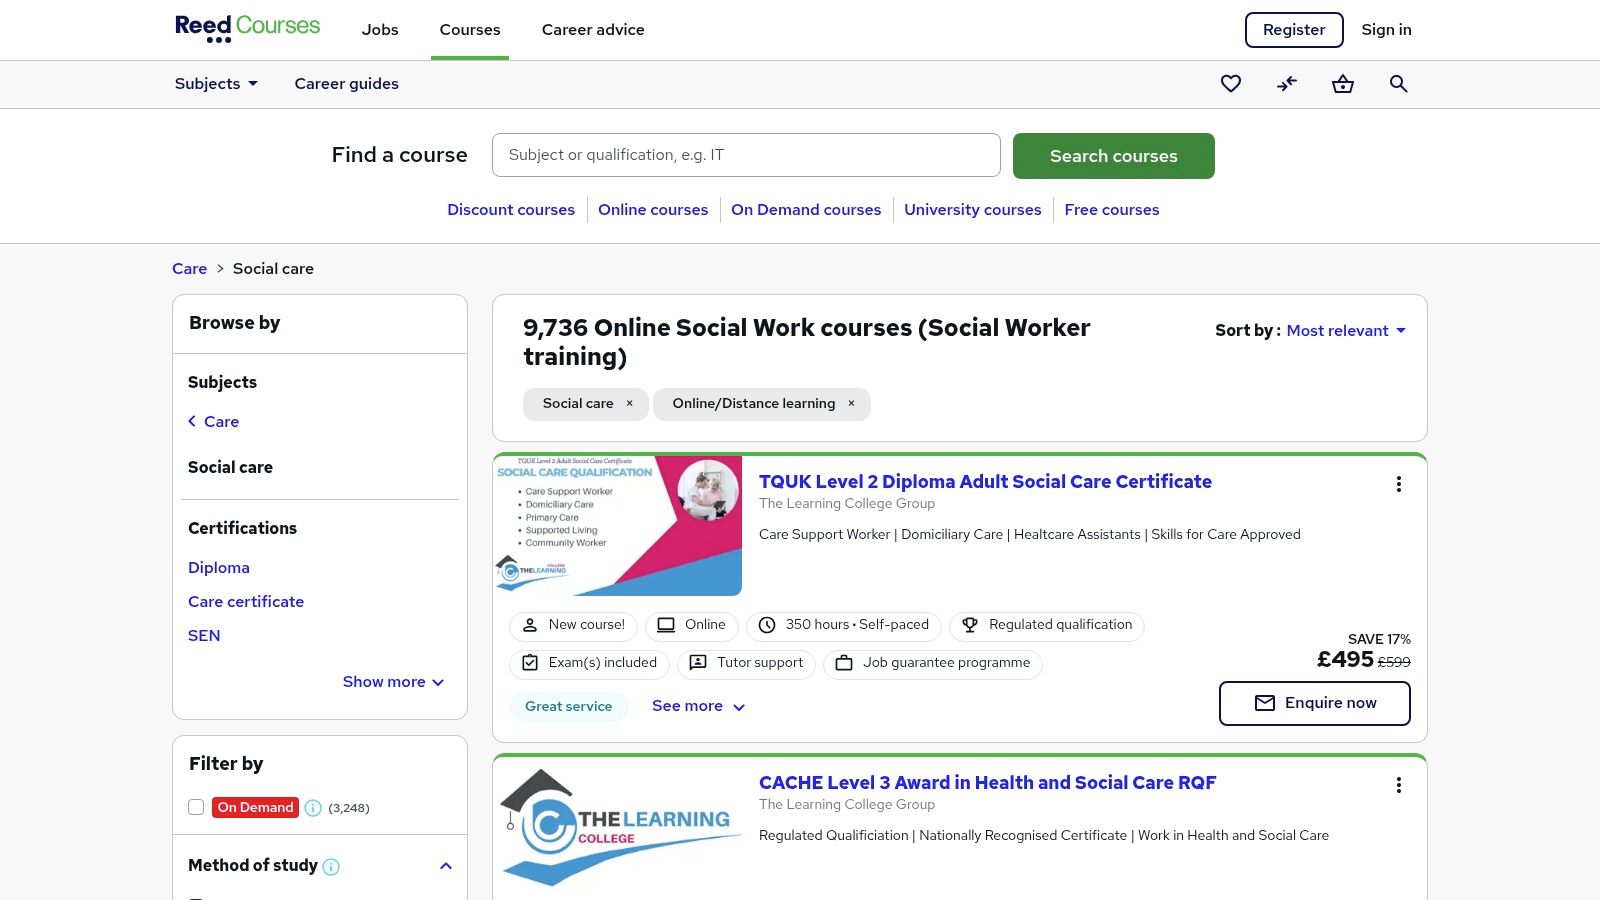Open the Free courses link
This screenshot has height=900, width=1600.
1111,210
